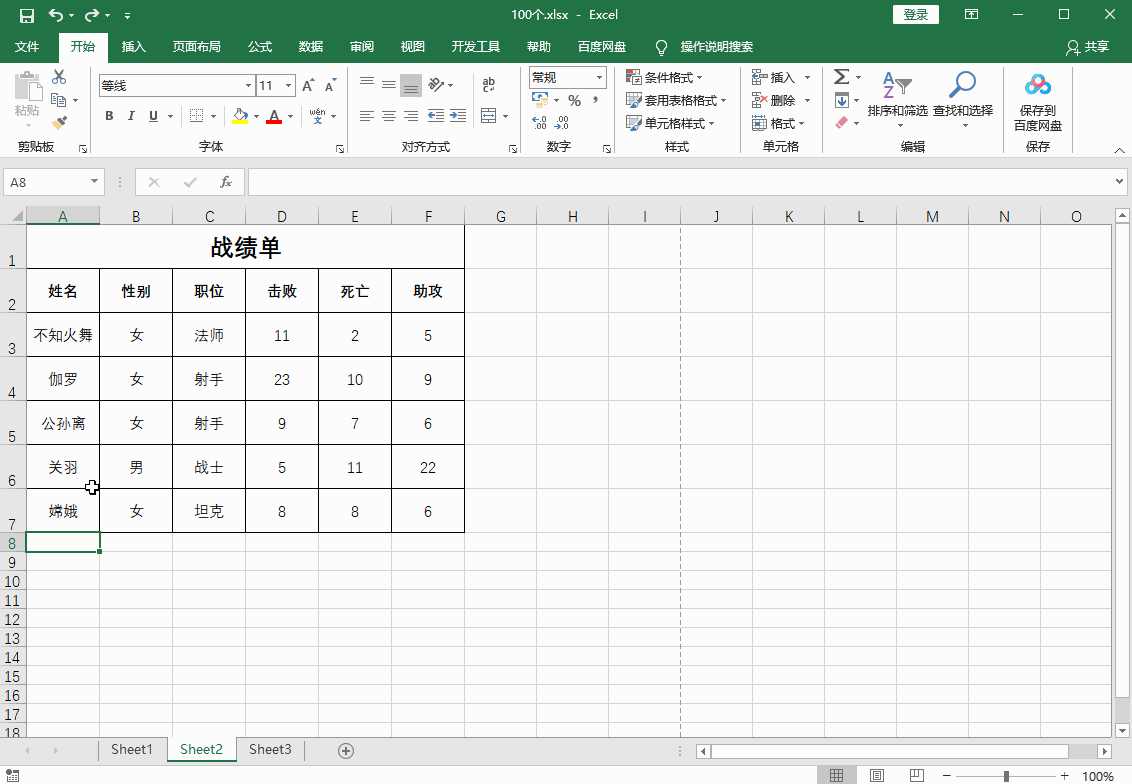Open the font name dropdown
Image resolution: width=1132 pixels, height=784 pixels.
pyautogui.click(x=248, y=86)
